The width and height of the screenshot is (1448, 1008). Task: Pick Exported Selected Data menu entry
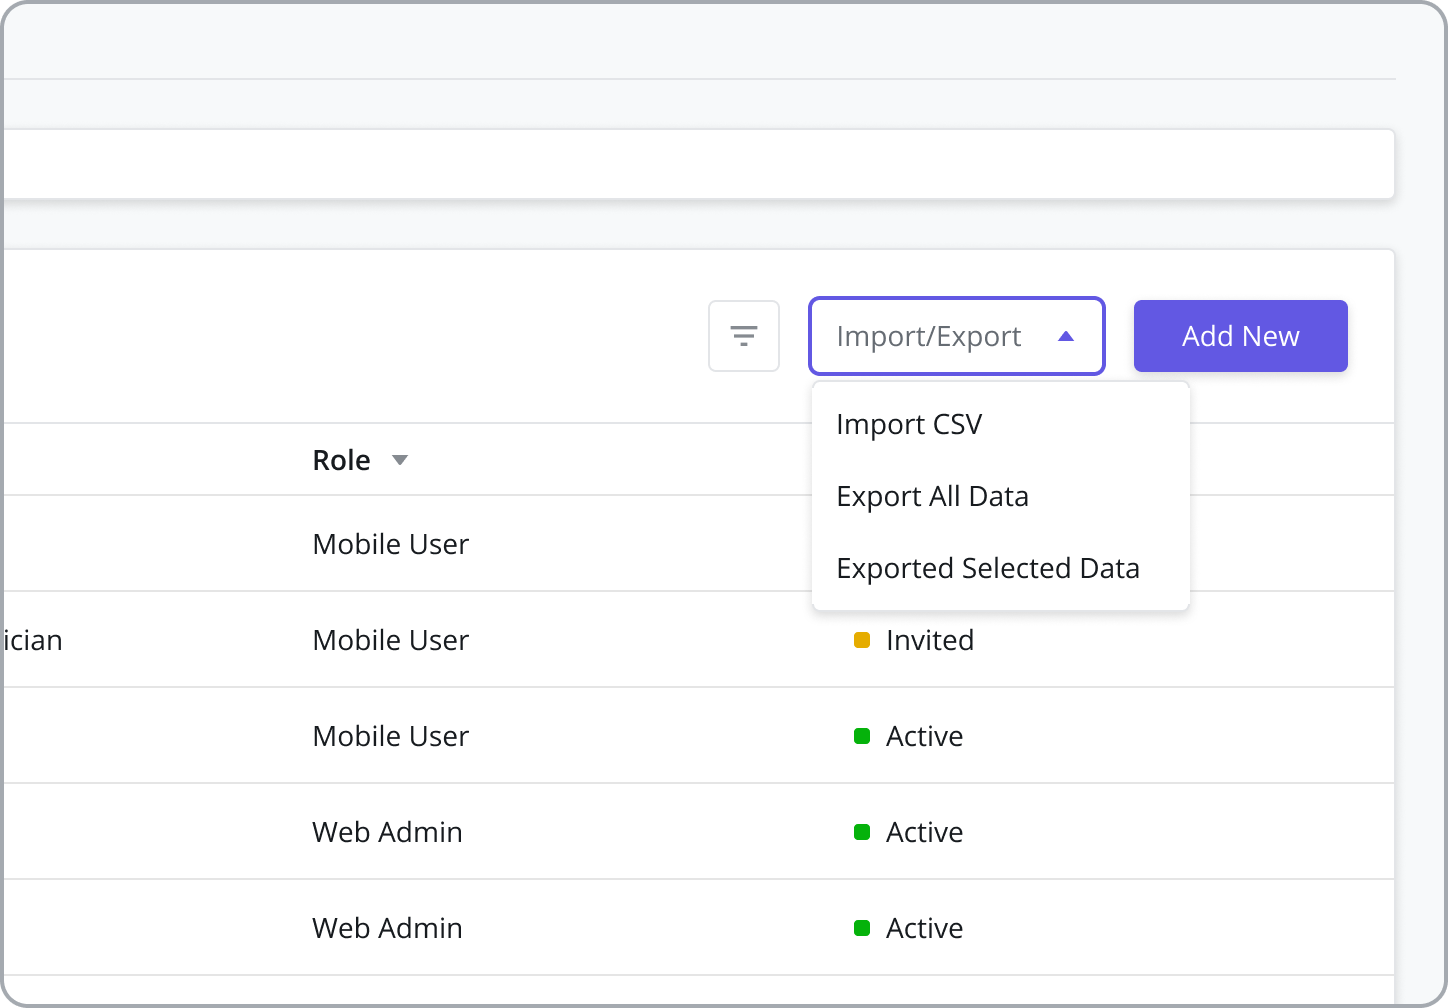tap(1001, 568)
